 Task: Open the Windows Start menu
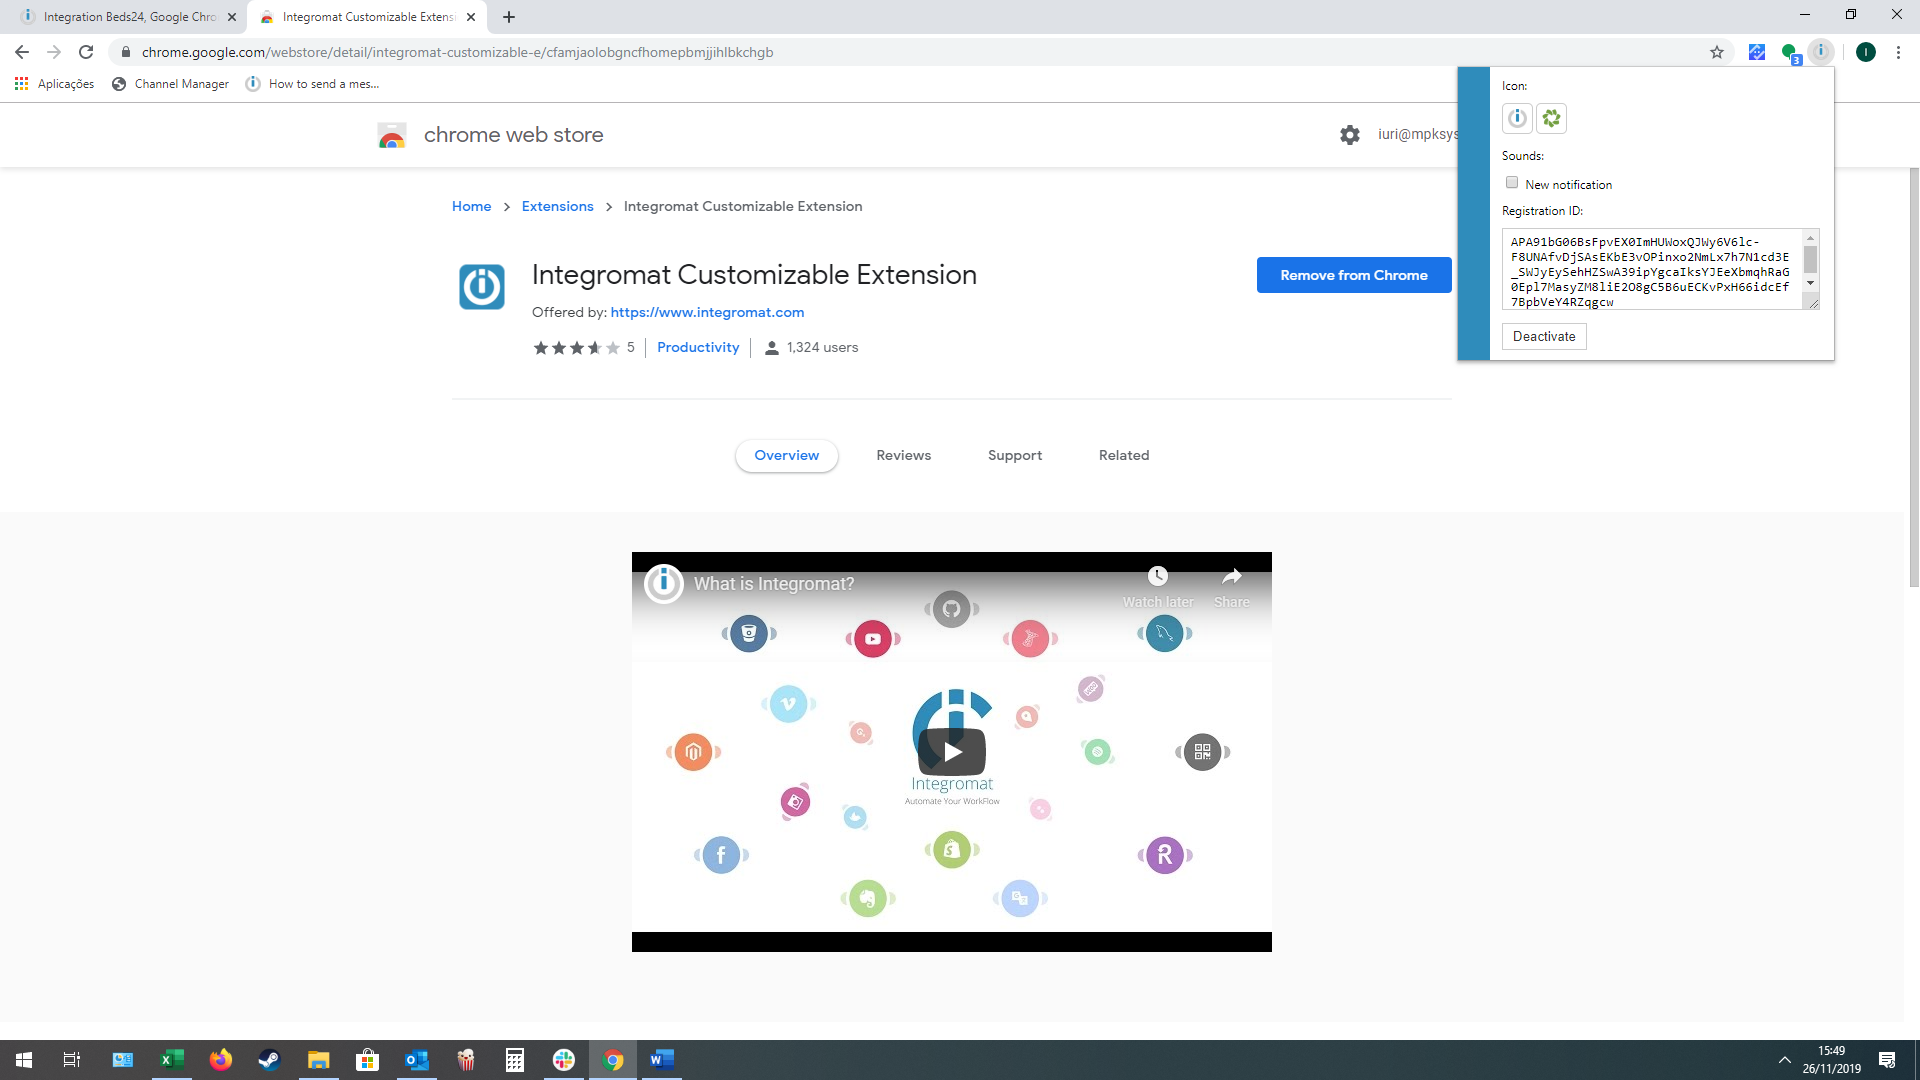(x=24, y=1060)
